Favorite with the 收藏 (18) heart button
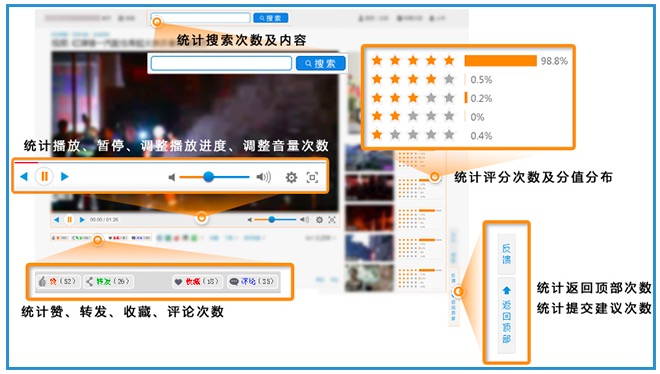The image size is (660, 374). 197,281
